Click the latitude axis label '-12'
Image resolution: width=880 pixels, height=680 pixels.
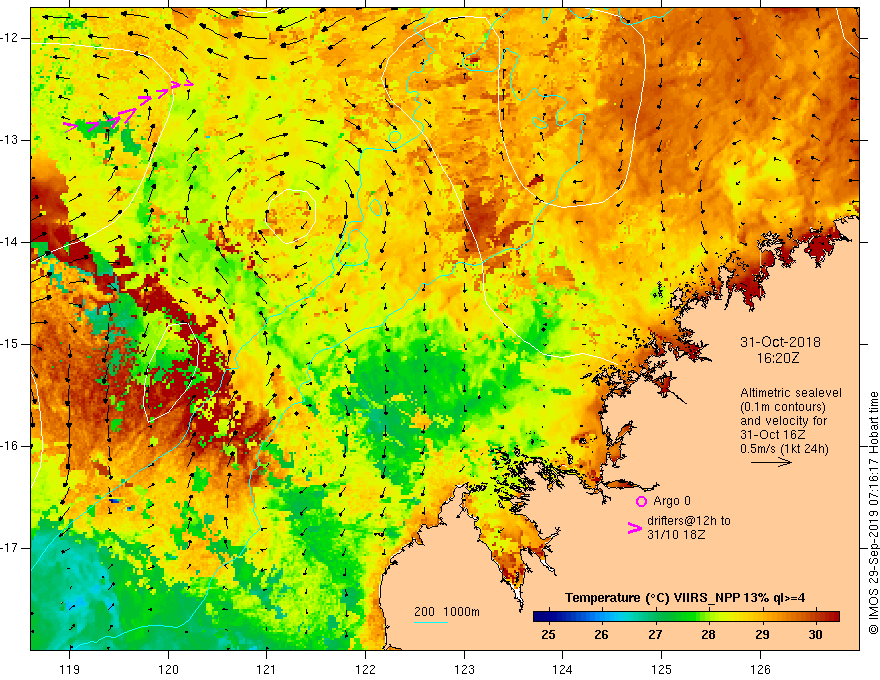pyautogui.click(x=11, y=38)
